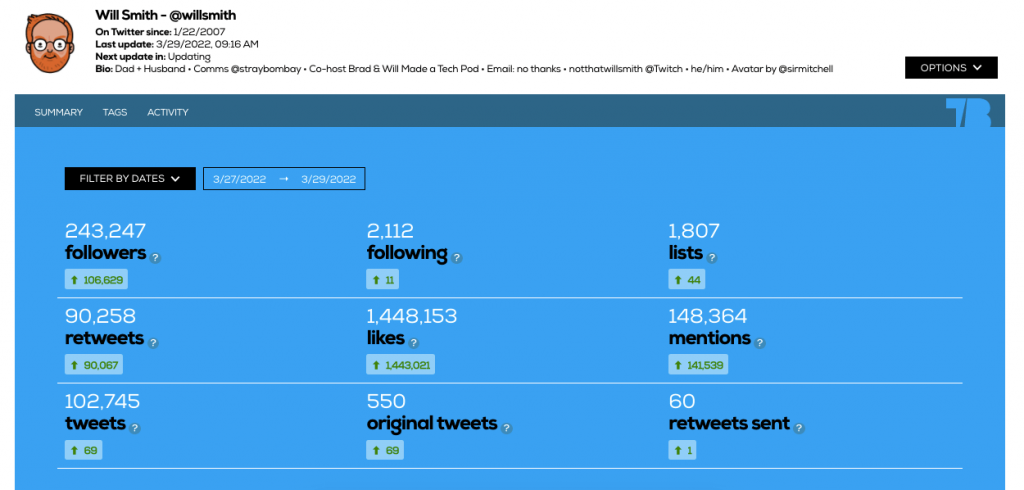Click the 2,112 following count
Screen dimensions: 1024x490
tap(390, 231)
